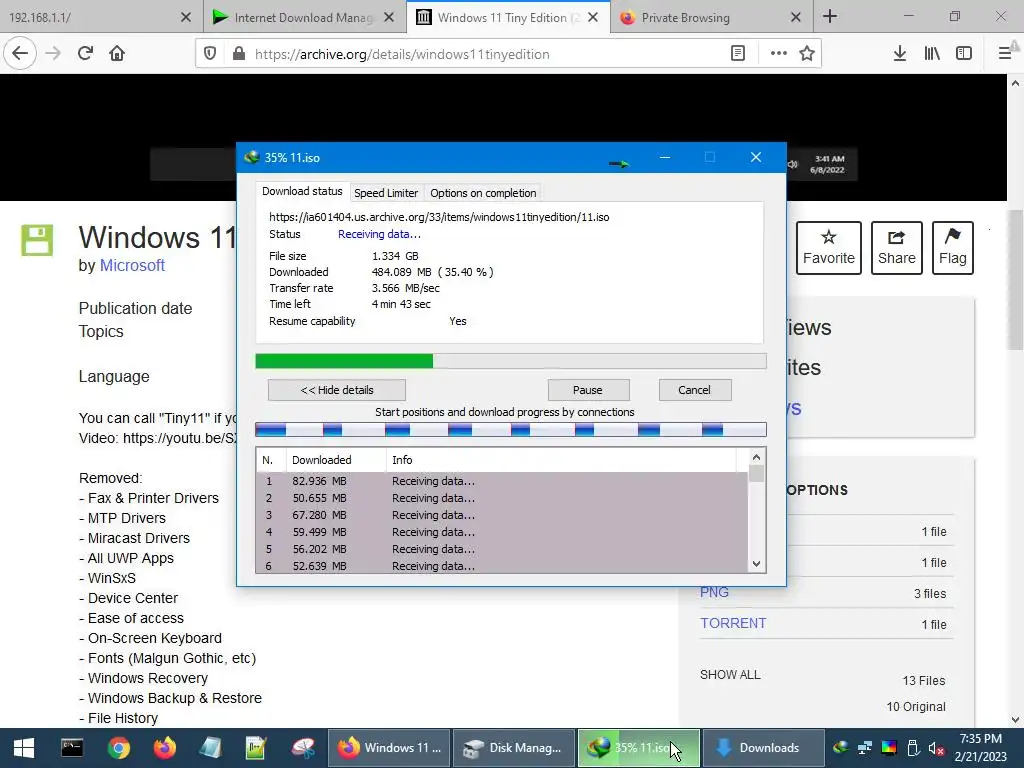Click the Share button on archive page

(897, 248)
